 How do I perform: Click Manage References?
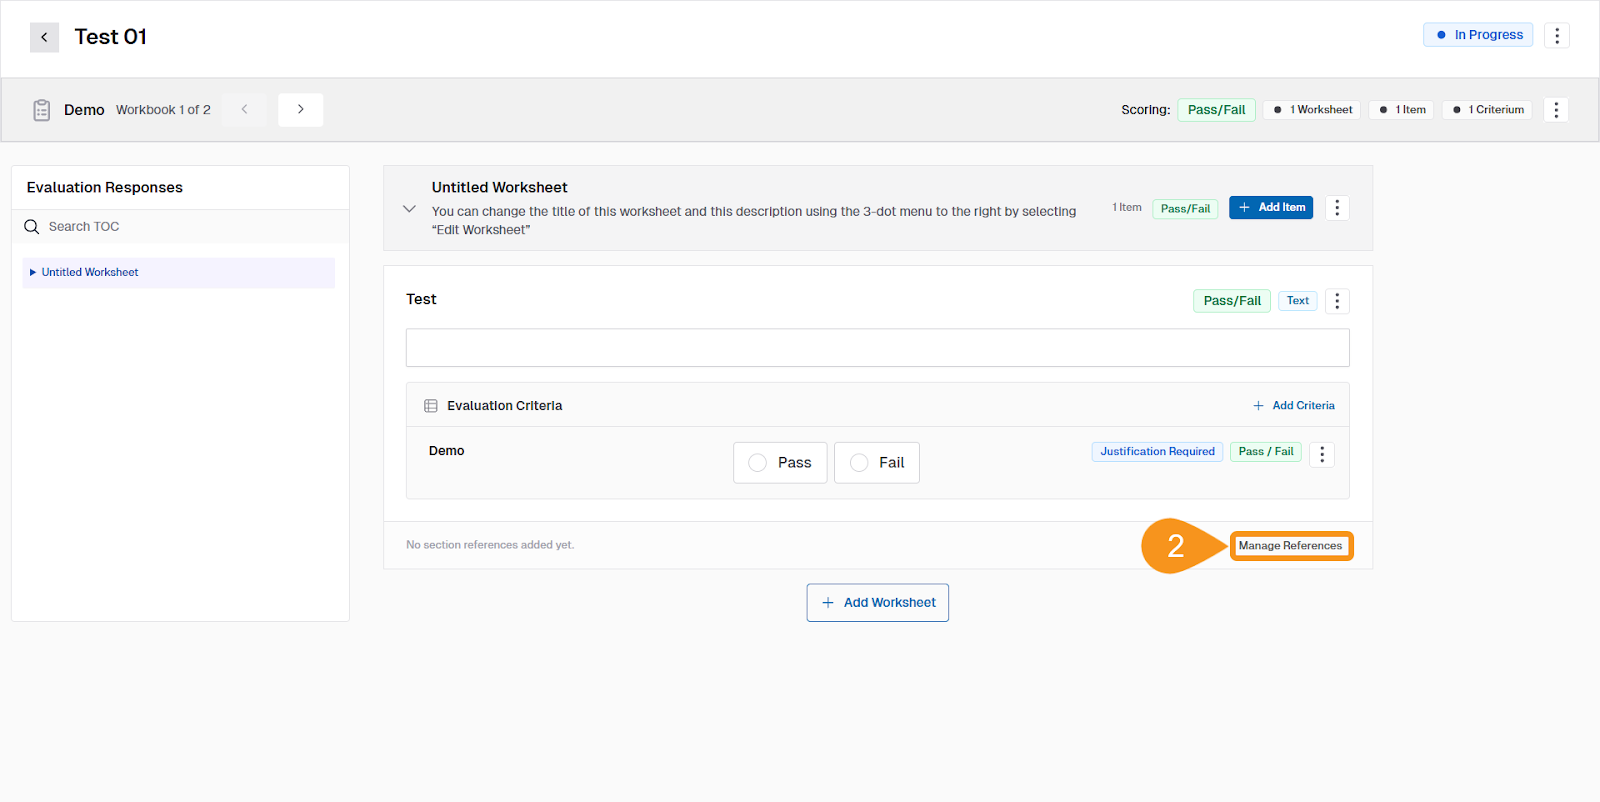(1290, 546)
